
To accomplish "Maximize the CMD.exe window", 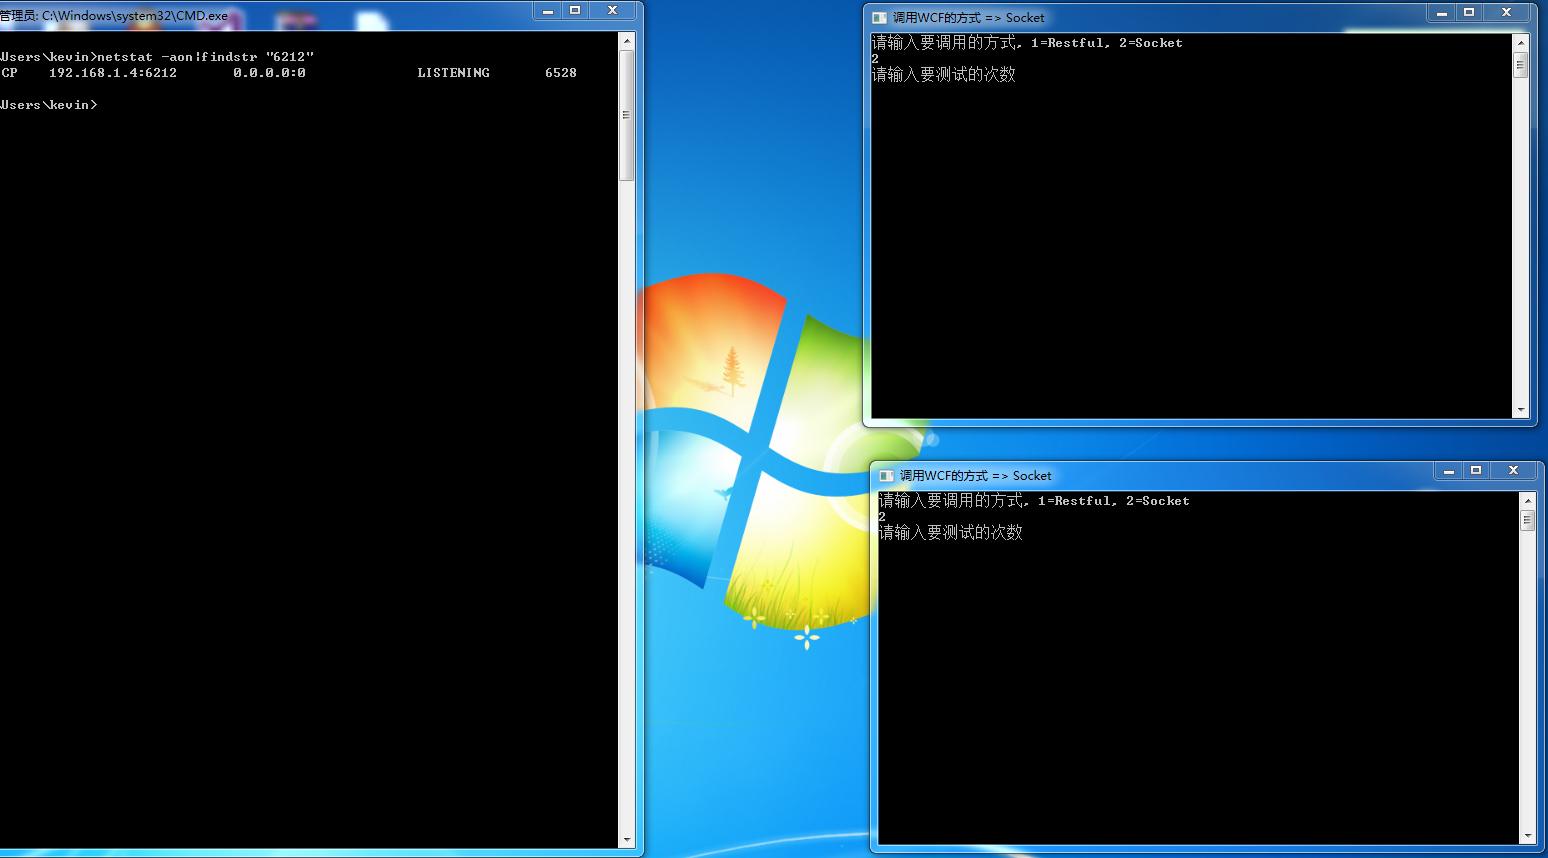I will click(x=575, y=11).
